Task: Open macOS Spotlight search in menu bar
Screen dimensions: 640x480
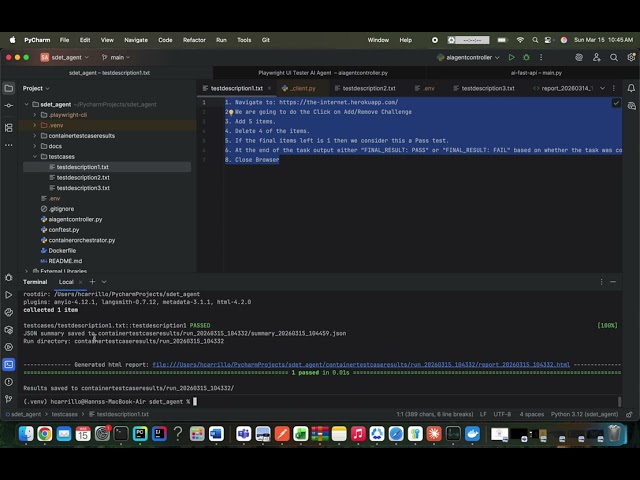Action: pyautogui.click(x=535, y=40)
